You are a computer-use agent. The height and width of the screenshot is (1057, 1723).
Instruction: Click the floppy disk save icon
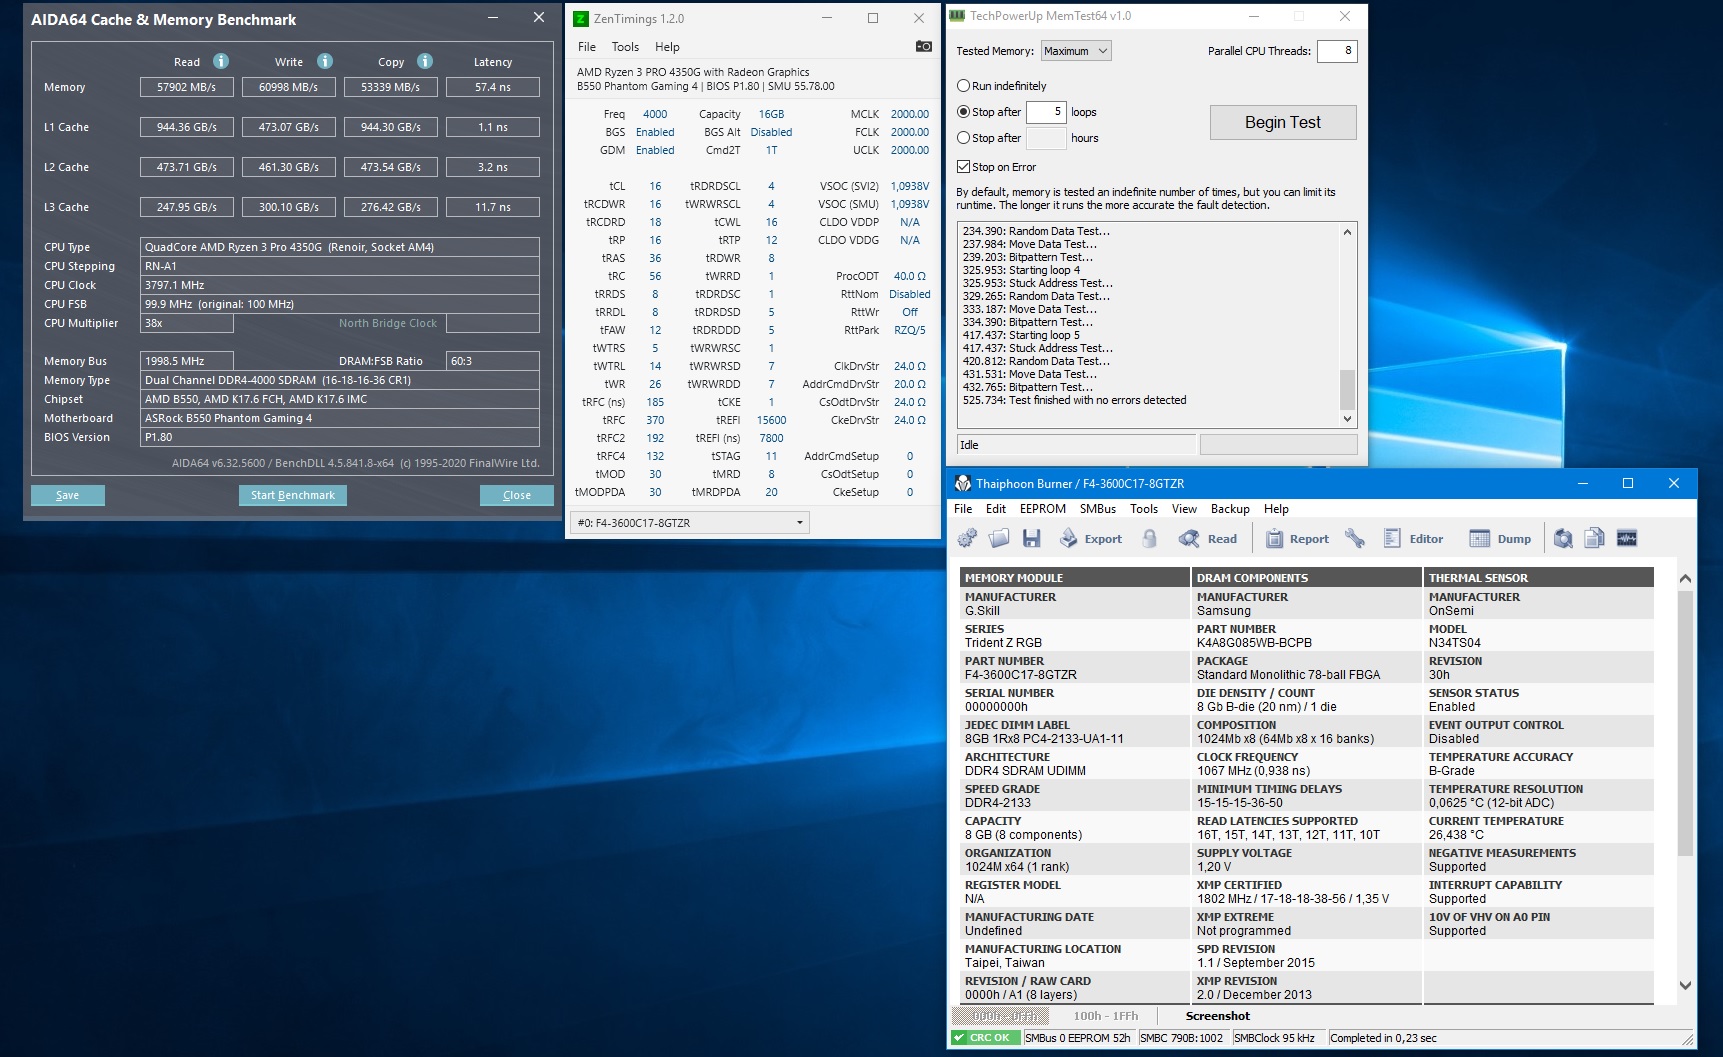tap(1031, 539)
